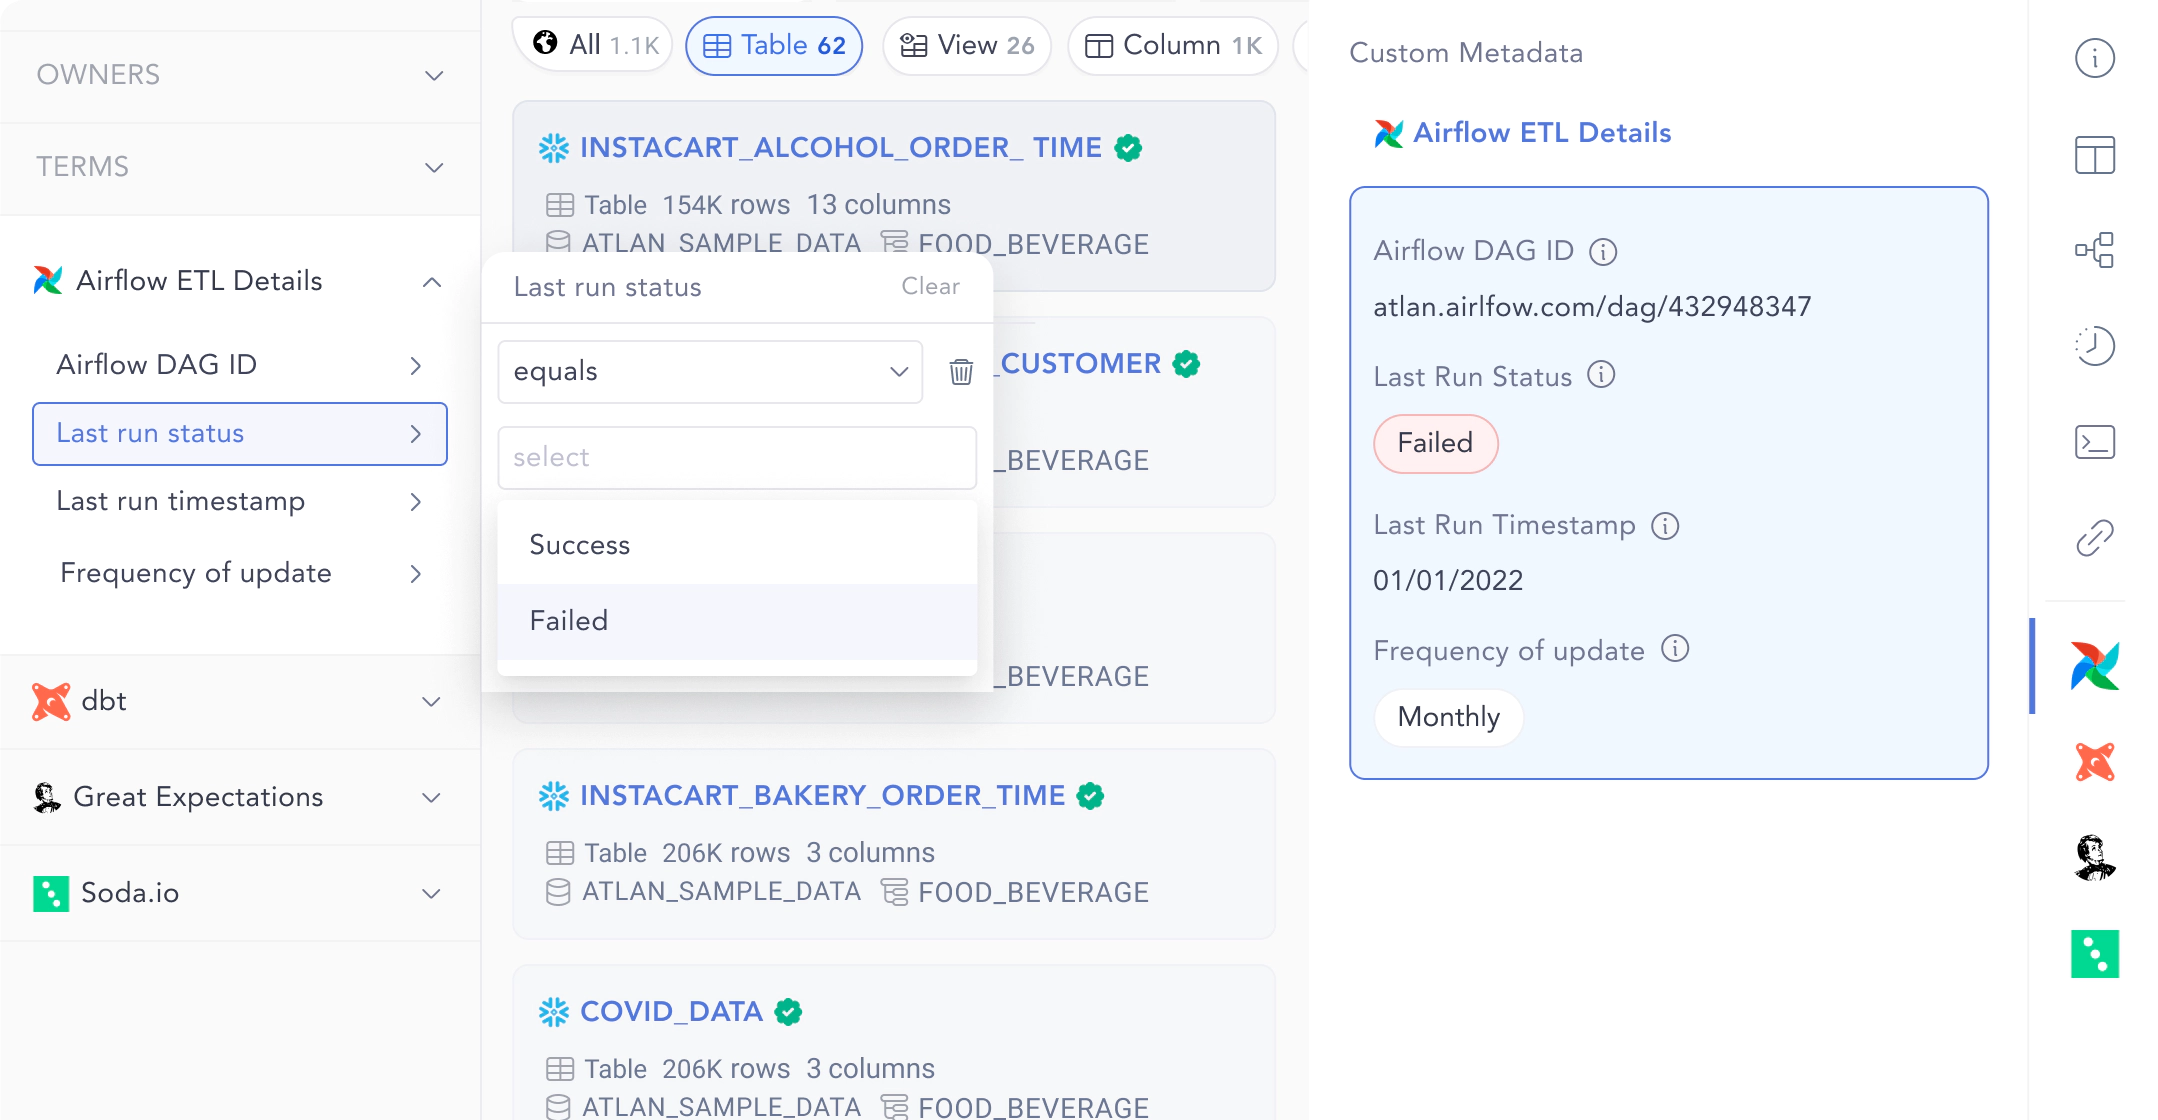Choose Failed from status options
Screen dimensions: 2158x1120
737,621
